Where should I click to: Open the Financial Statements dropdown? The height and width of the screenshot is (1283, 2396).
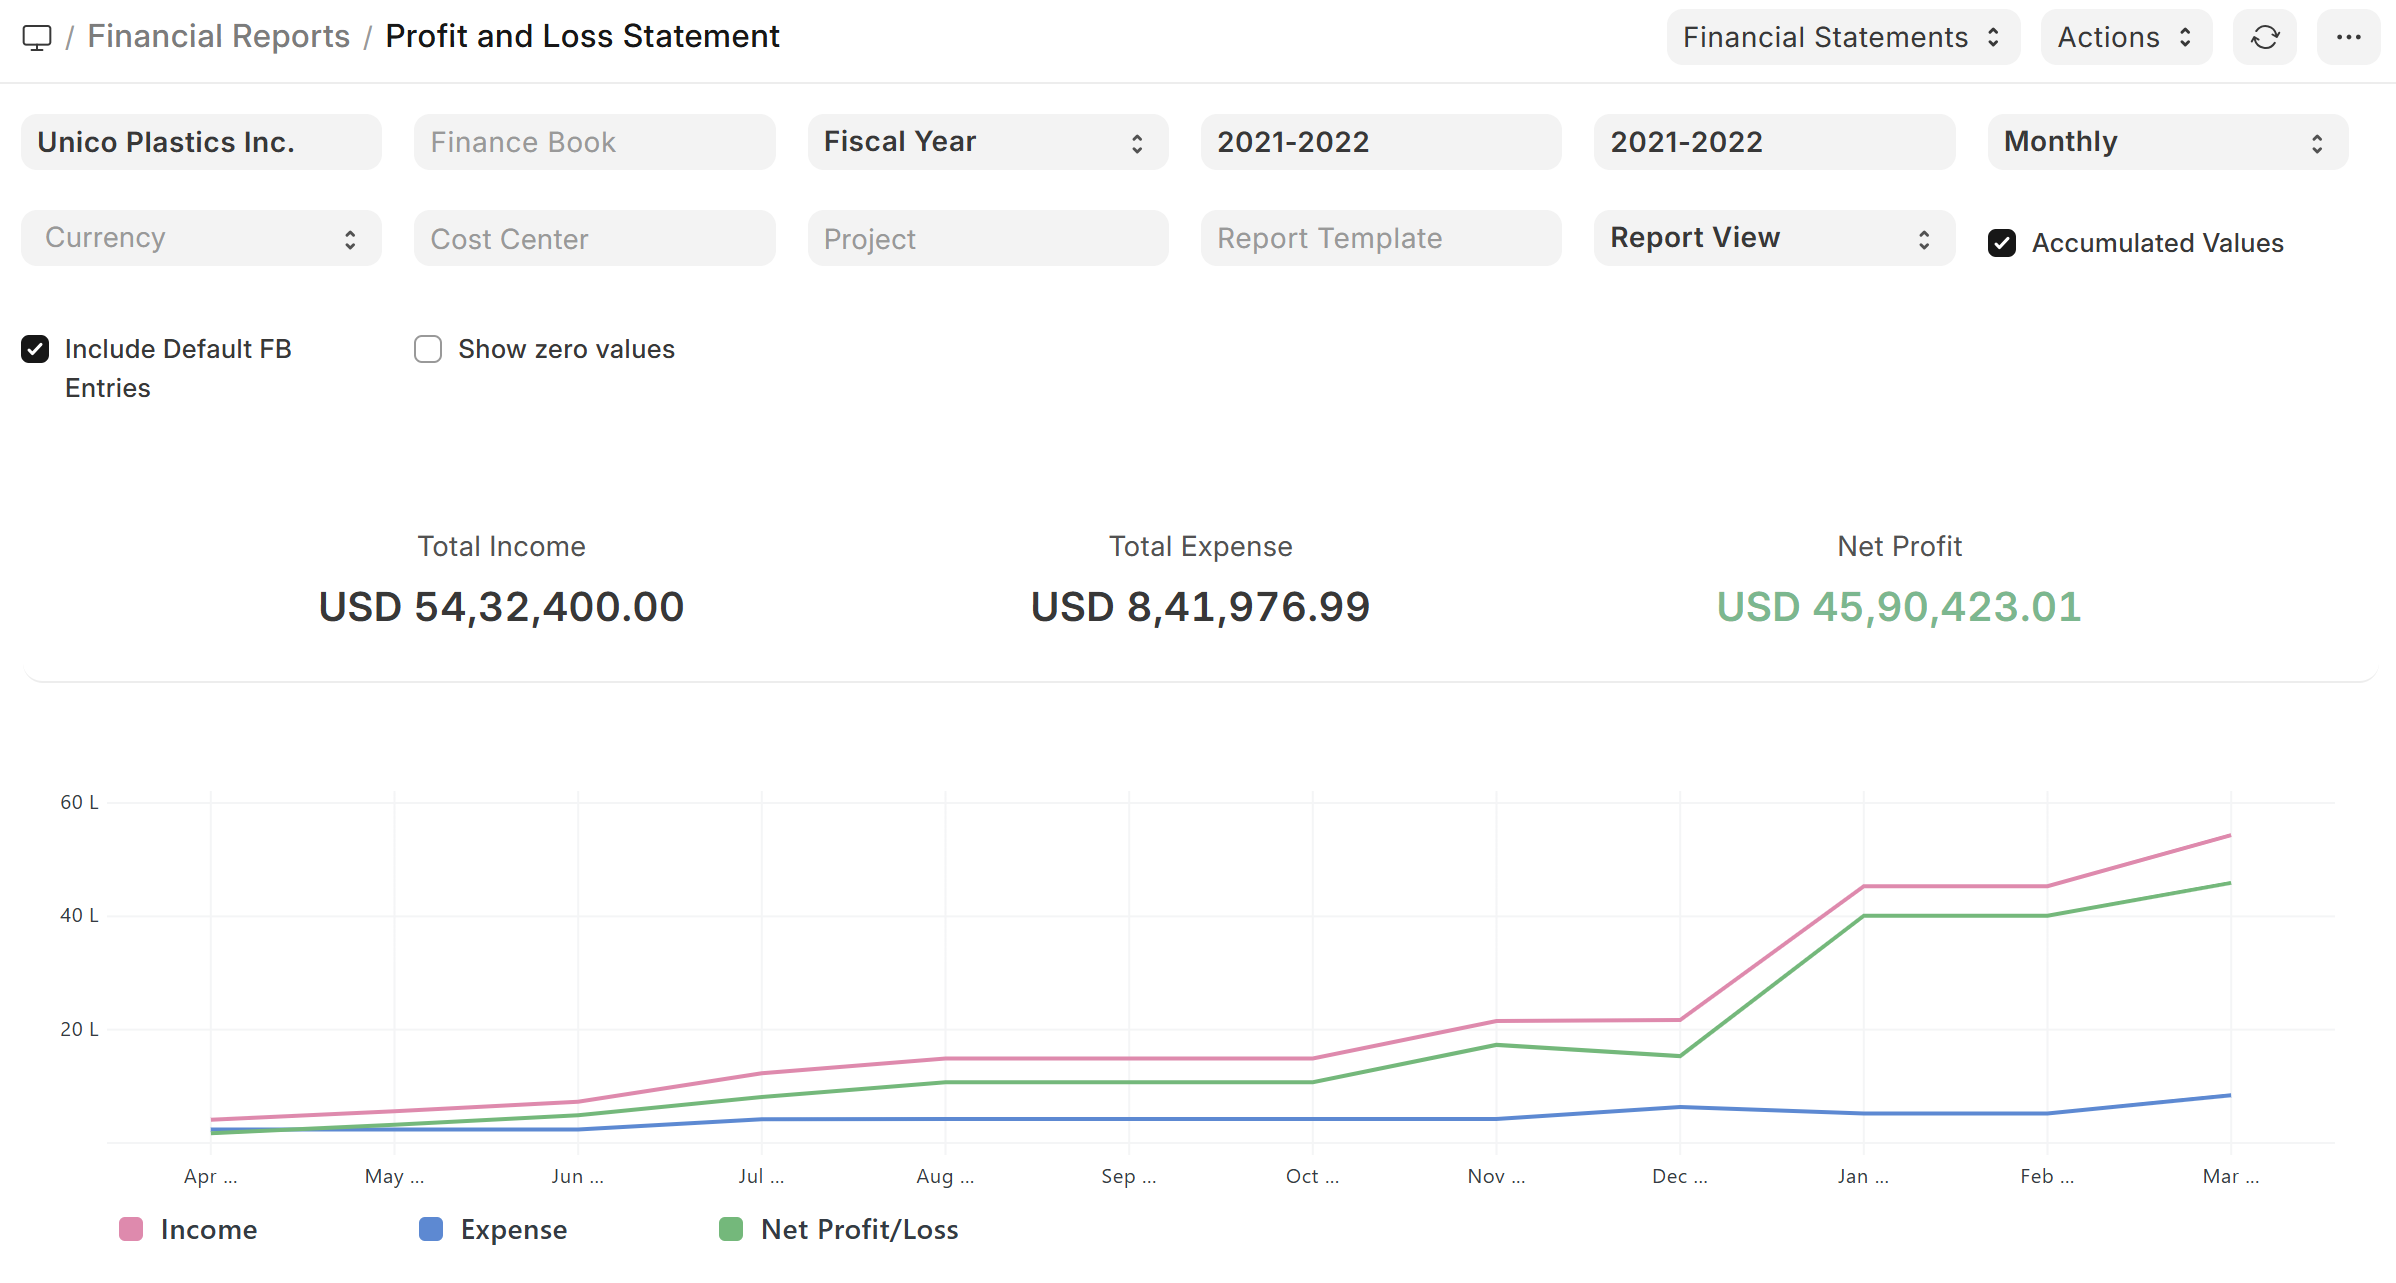coord(1843,38)
